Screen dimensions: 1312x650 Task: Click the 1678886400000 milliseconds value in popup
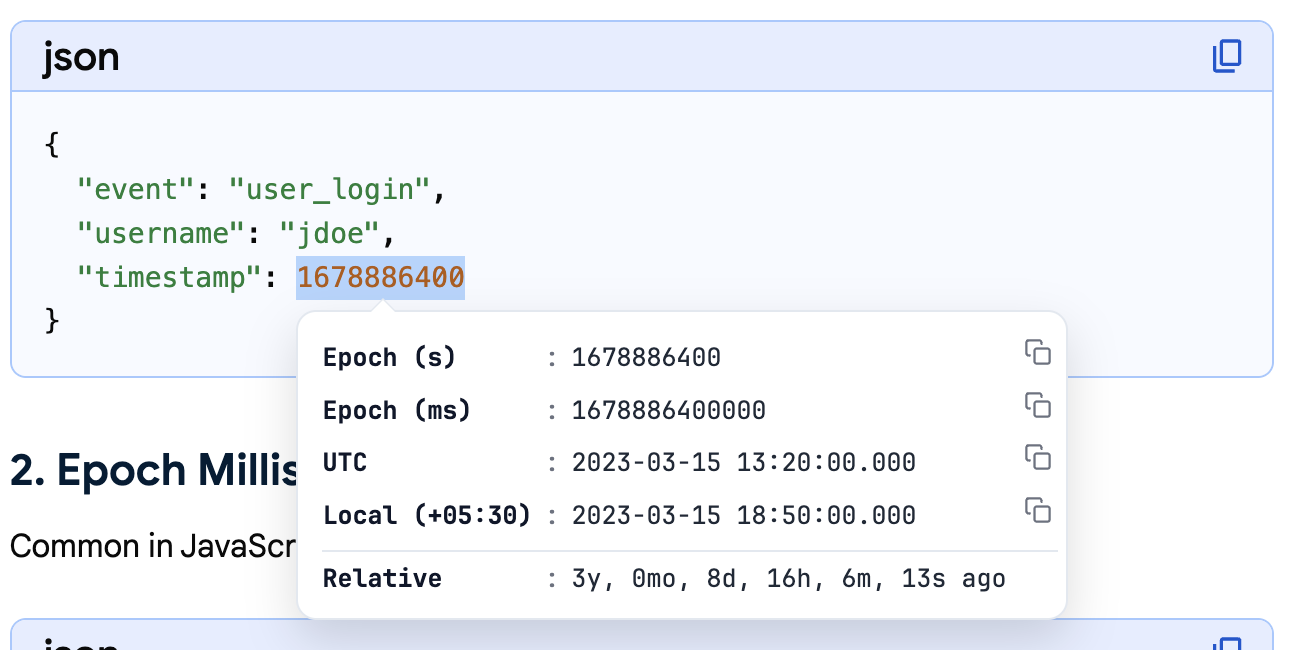click(x=668, y=410)
